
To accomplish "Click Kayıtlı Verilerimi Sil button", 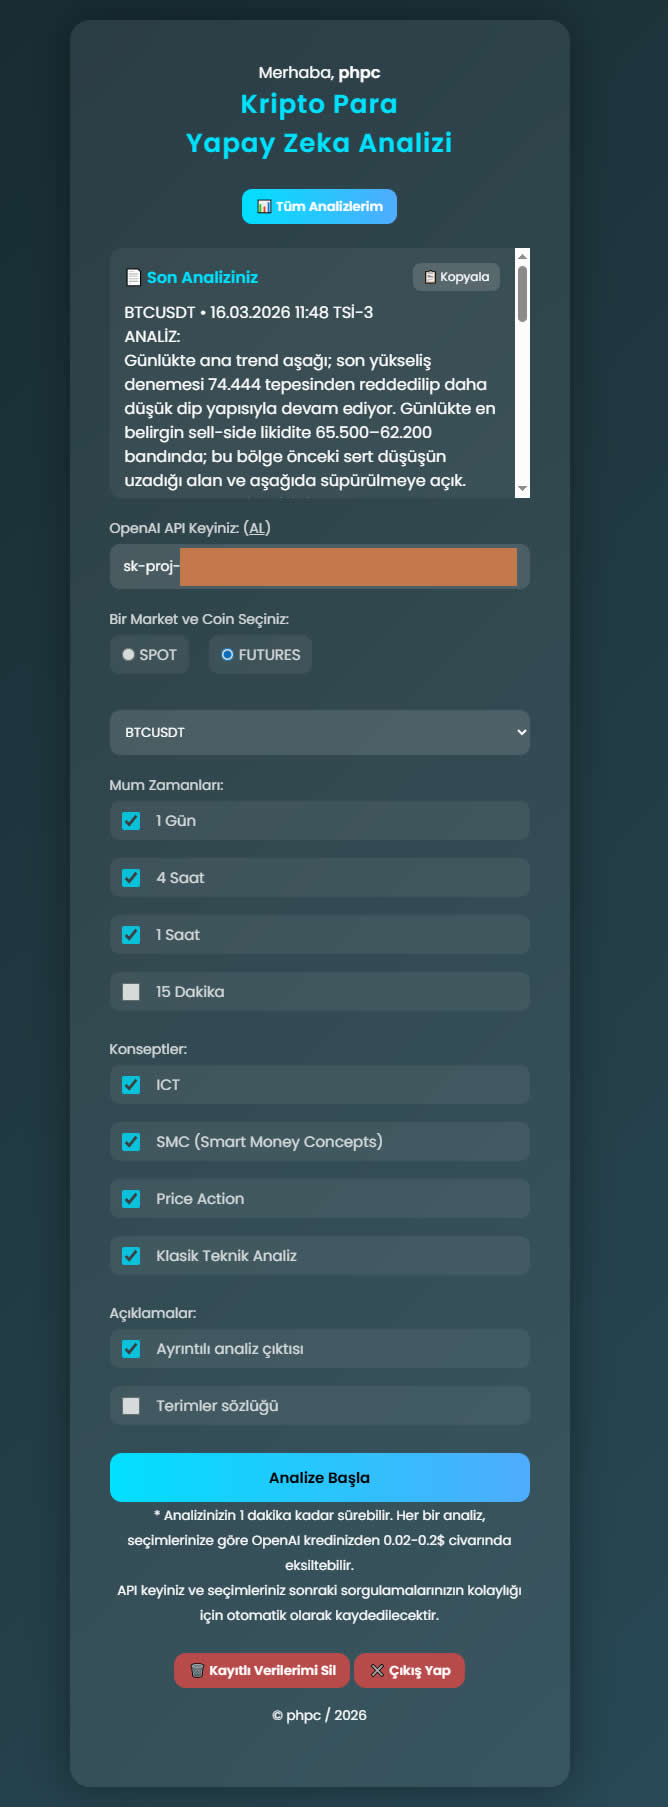I will coord(262,1670).
